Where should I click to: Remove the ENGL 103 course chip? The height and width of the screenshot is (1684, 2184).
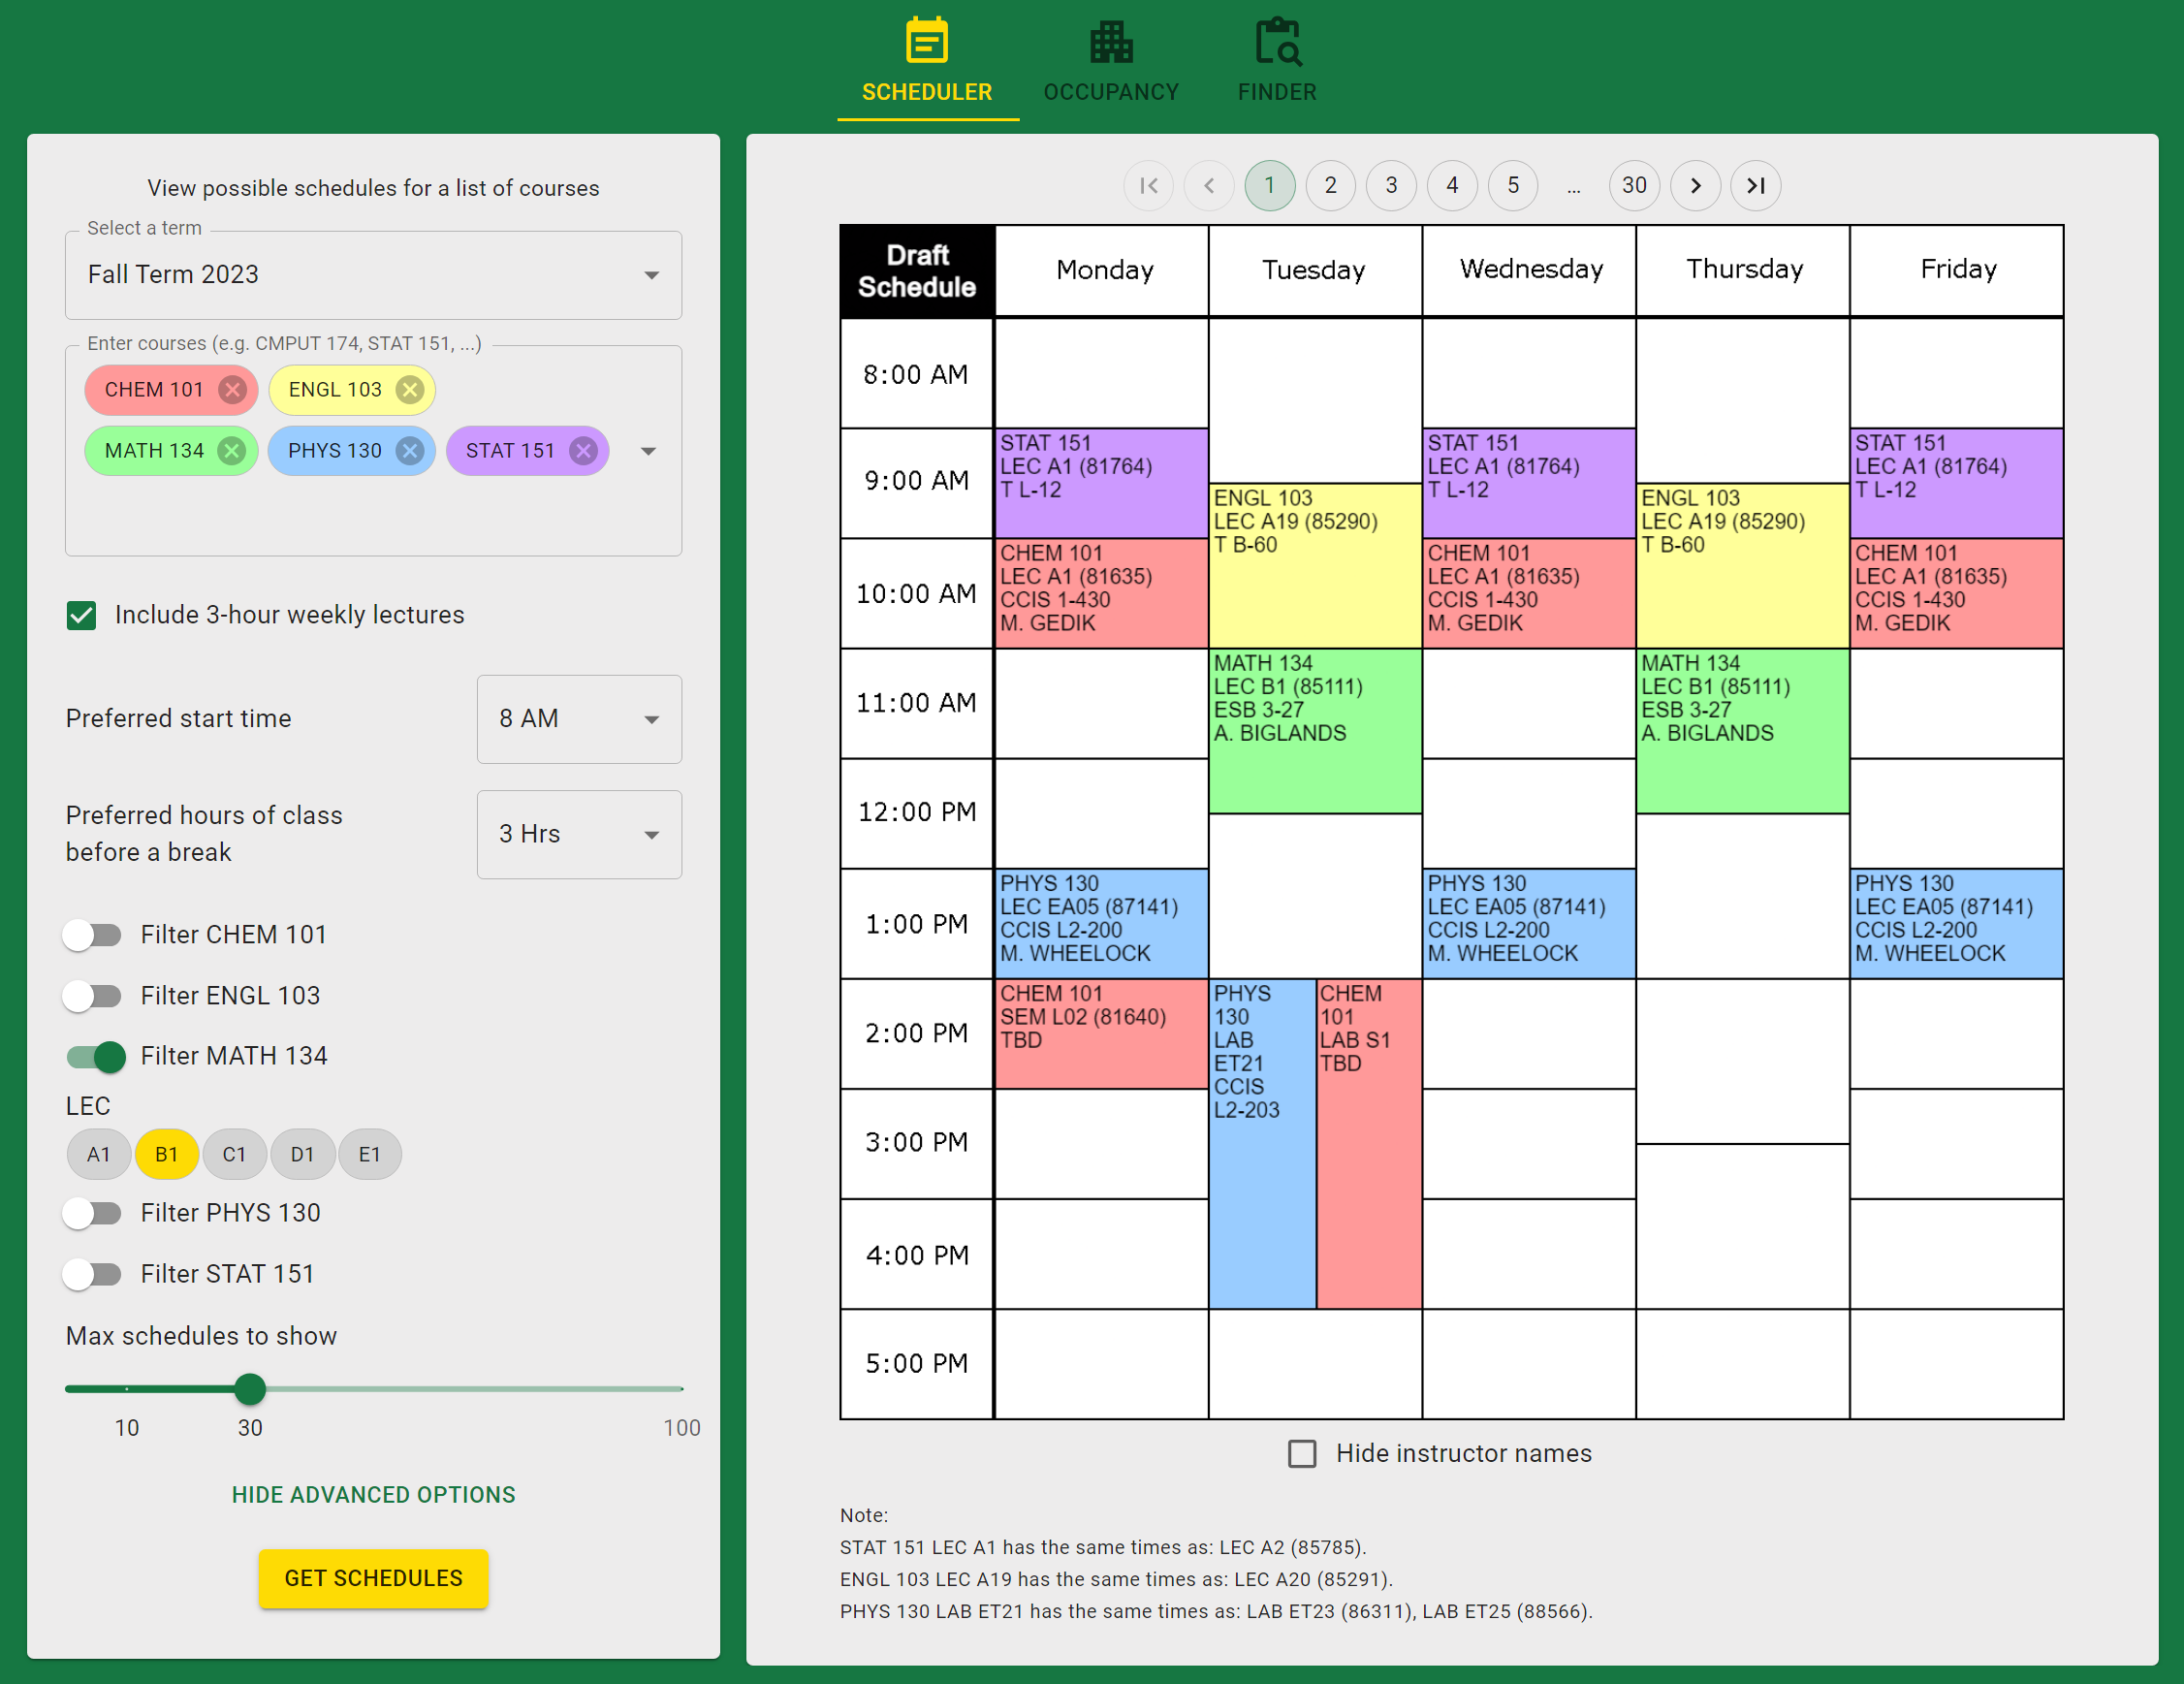409,390
